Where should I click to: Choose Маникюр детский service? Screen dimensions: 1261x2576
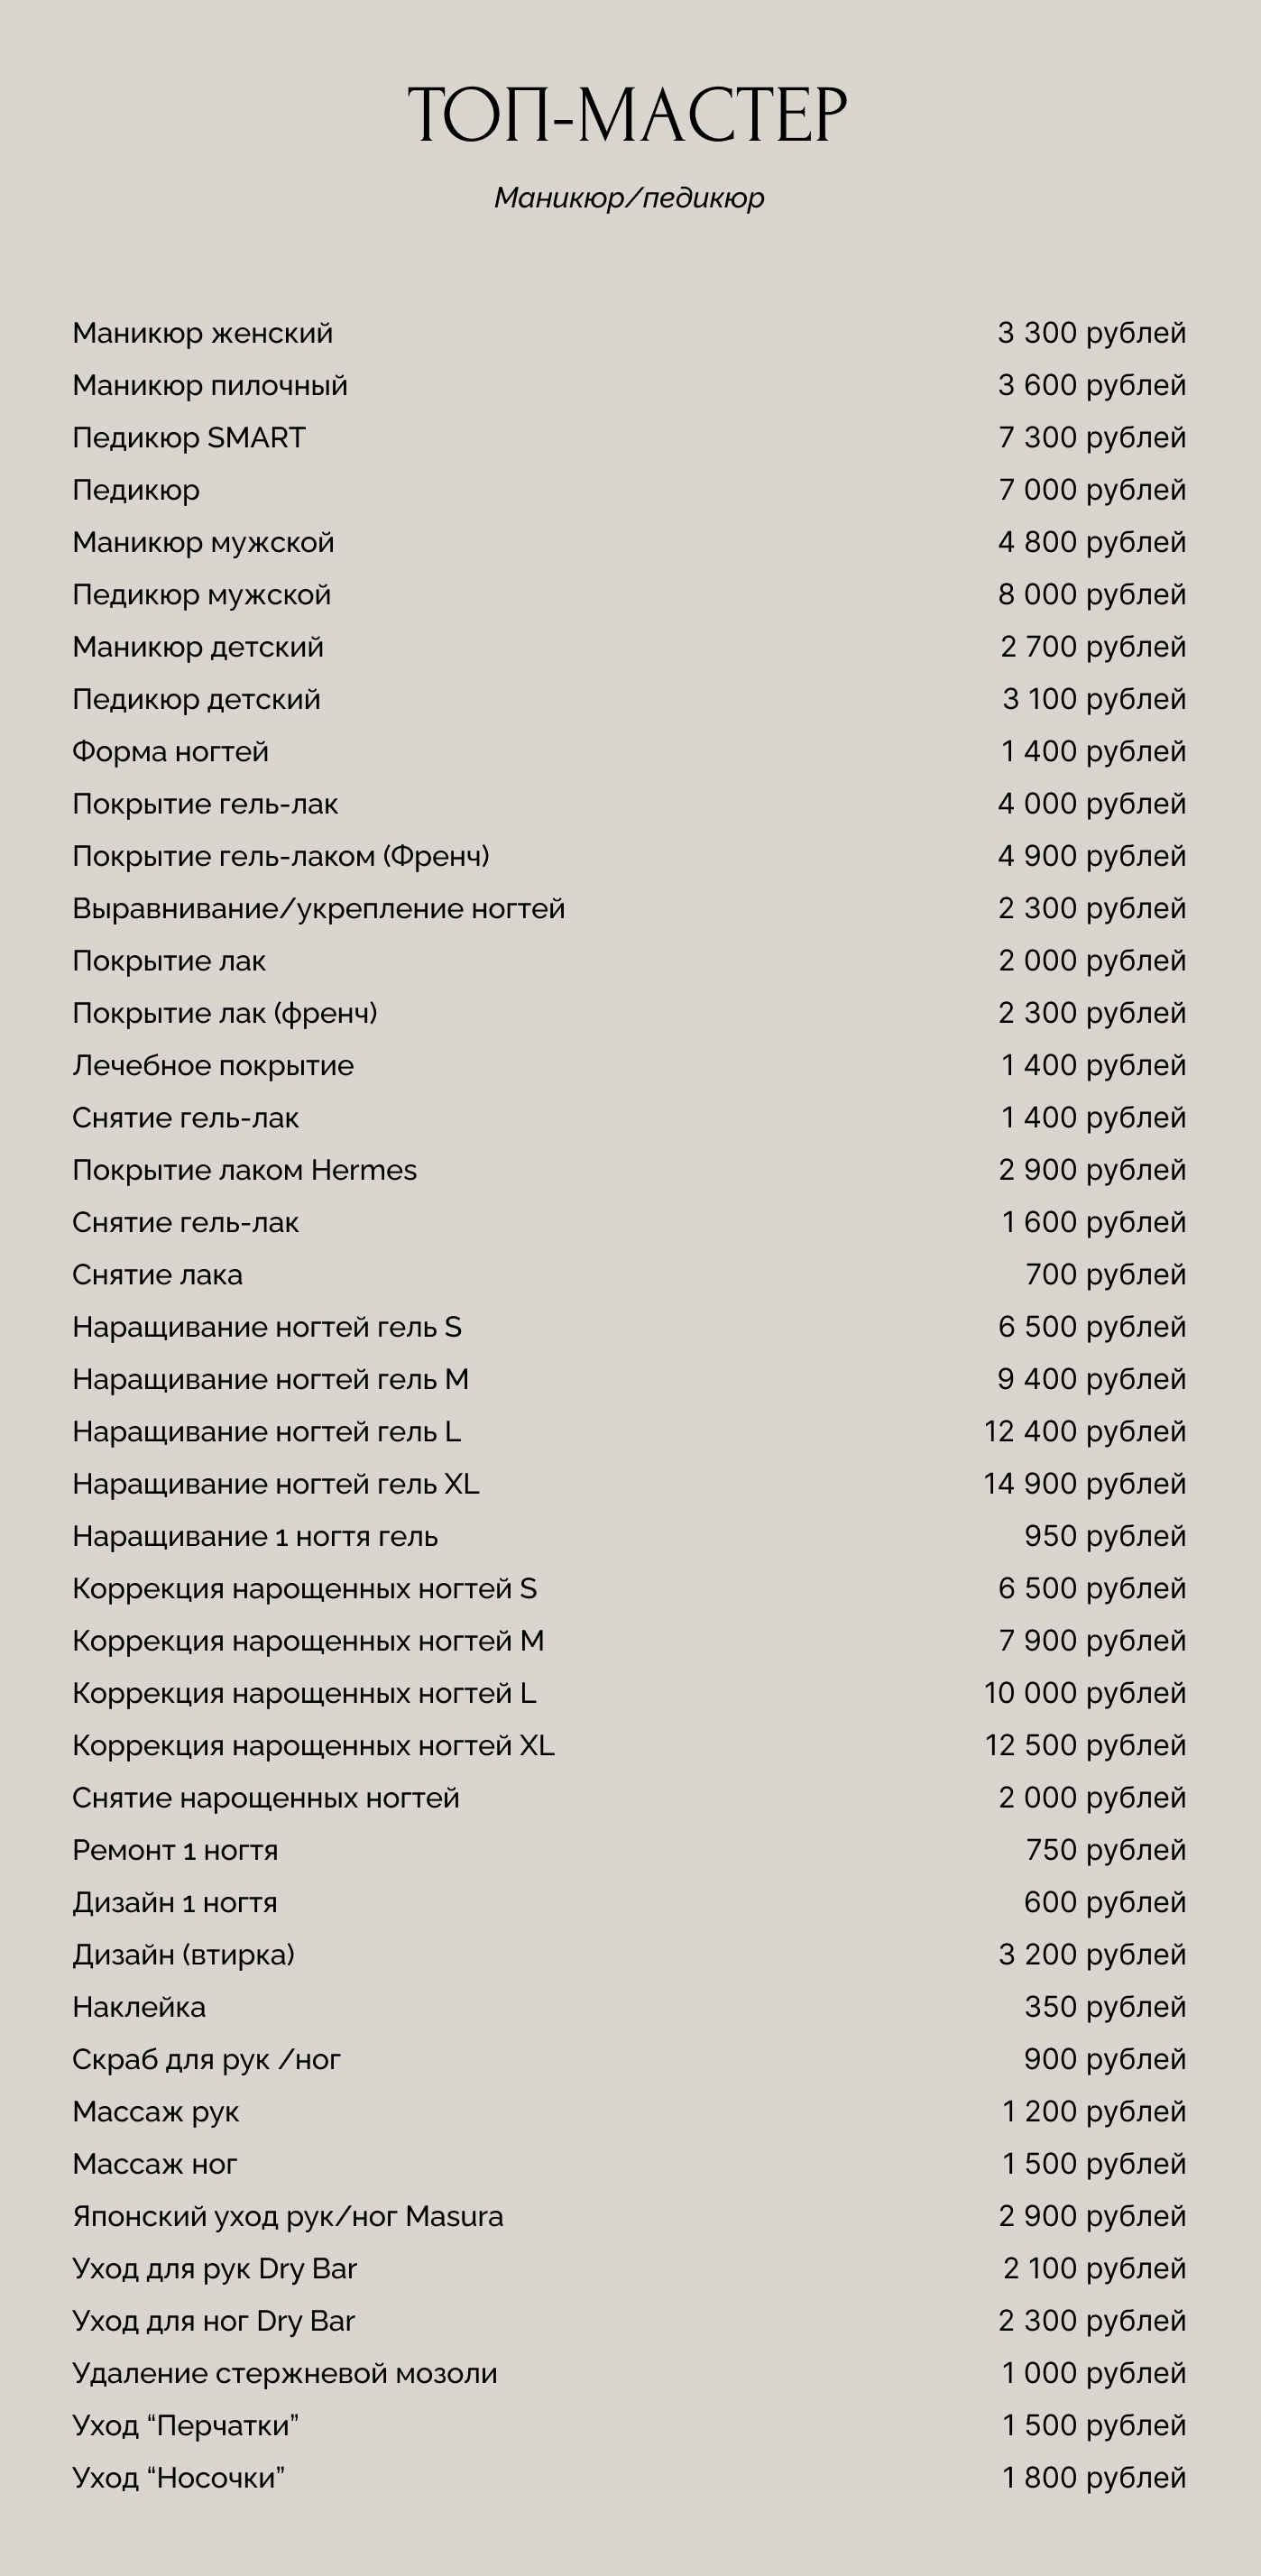[x=198, y=647]
